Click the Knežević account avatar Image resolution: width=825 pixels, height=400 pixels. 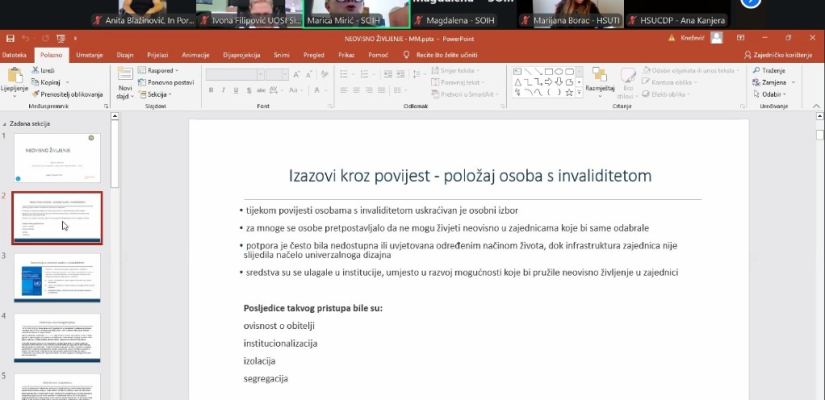click(x=716, y=38)
